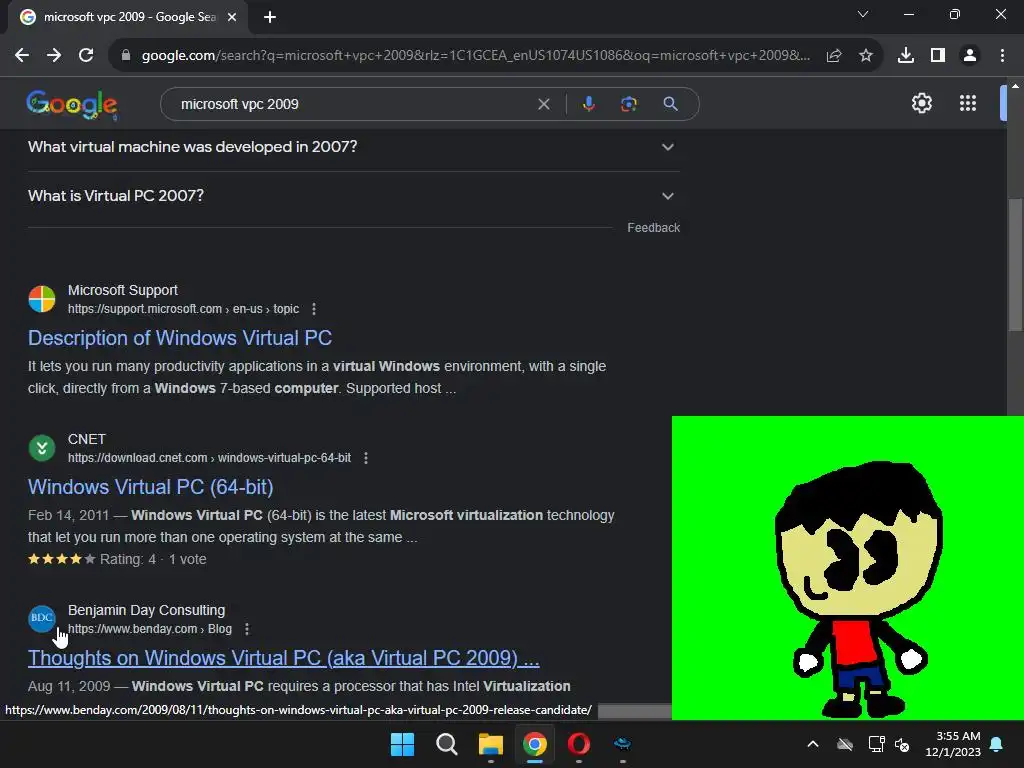Click the 'Benjamin Day Consulting' site name
Screen dimensions: 1024x768
pyautogui.click(x=146, y=610)
